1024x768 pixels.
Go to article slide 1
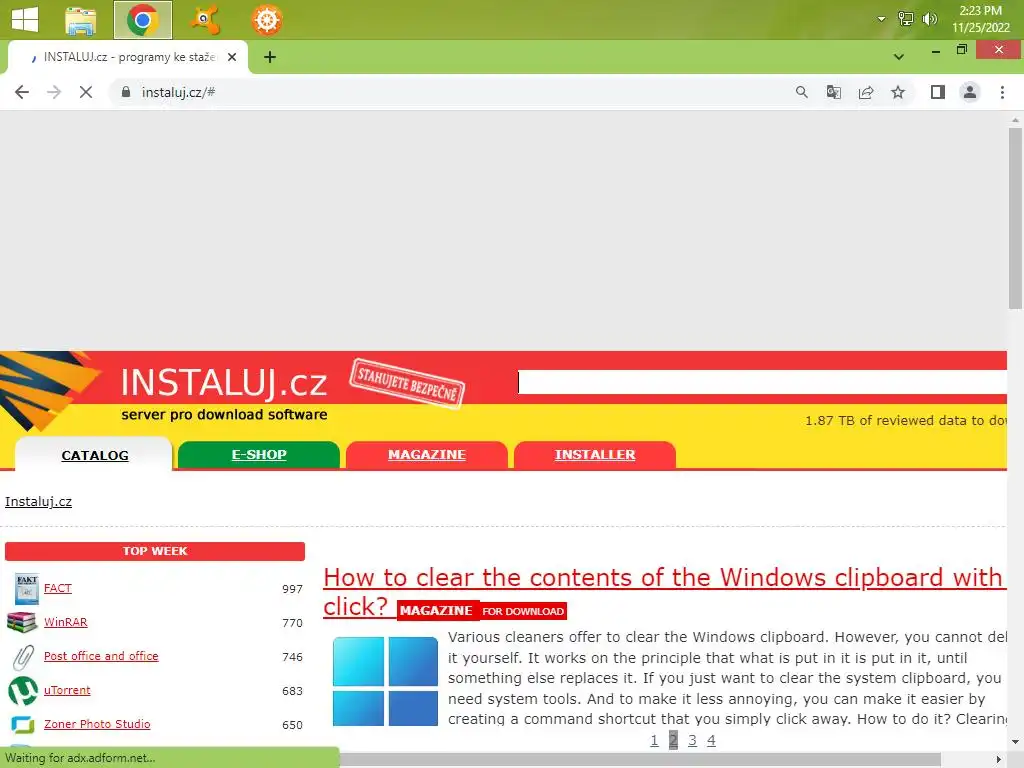click(x=654, y=741)
